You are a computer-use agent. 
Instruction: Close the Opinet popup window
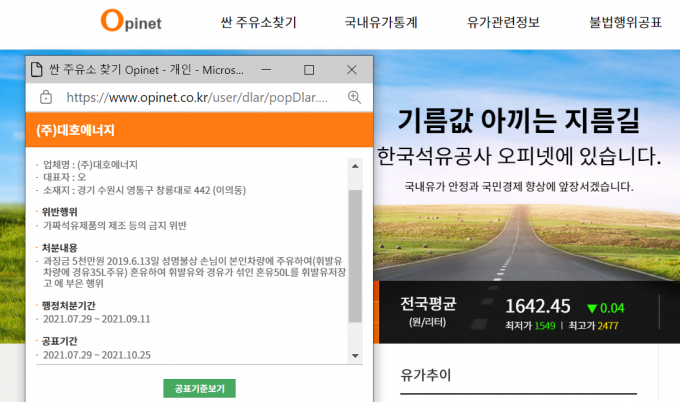pyautogui.click(x=352, y=69)
